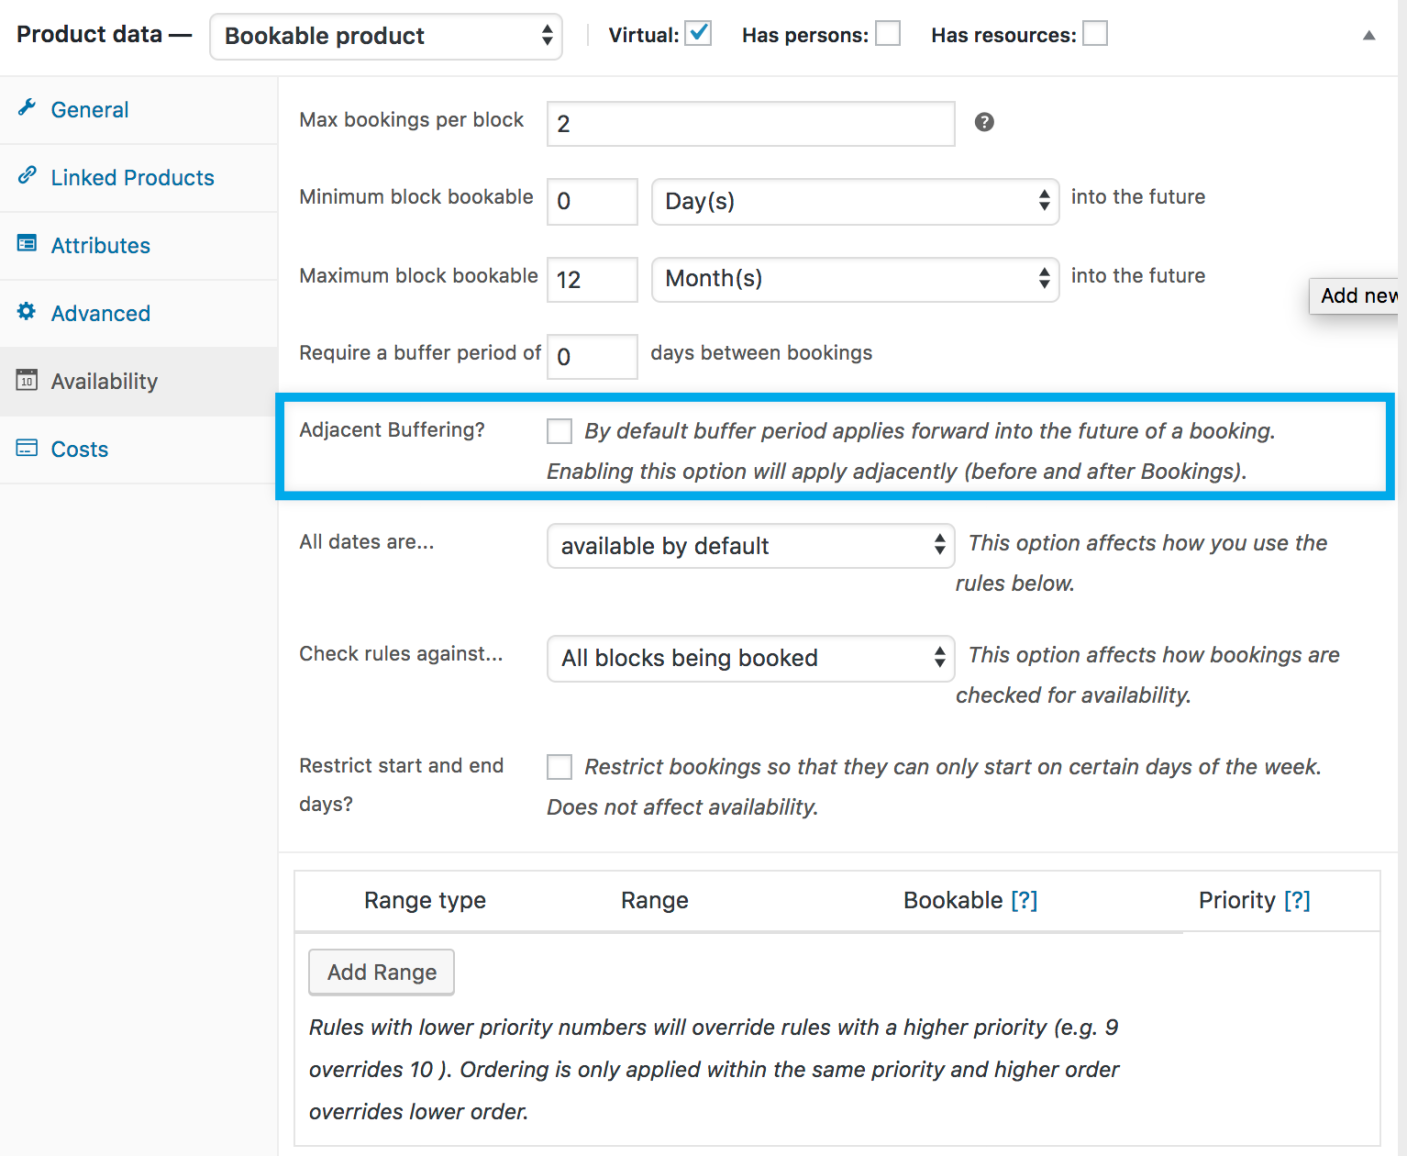The height and width of the screenshot is (1156, 1407).
Task: Open the 'All dates are' dropdown
Action: click(x=750, y=546)
